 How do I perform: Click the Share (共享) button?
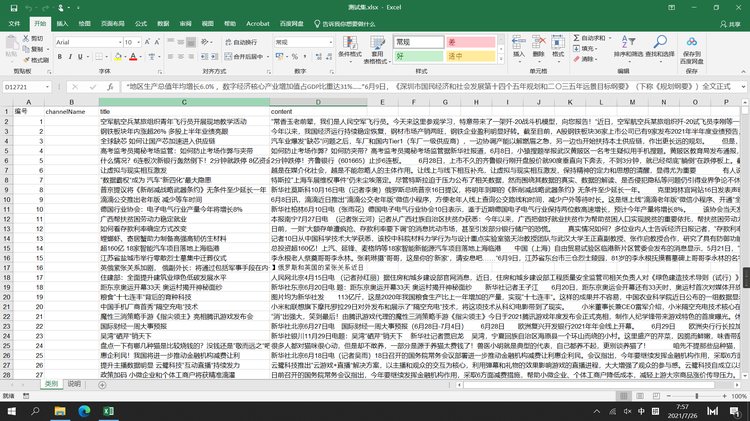click(x=730, y=24)
